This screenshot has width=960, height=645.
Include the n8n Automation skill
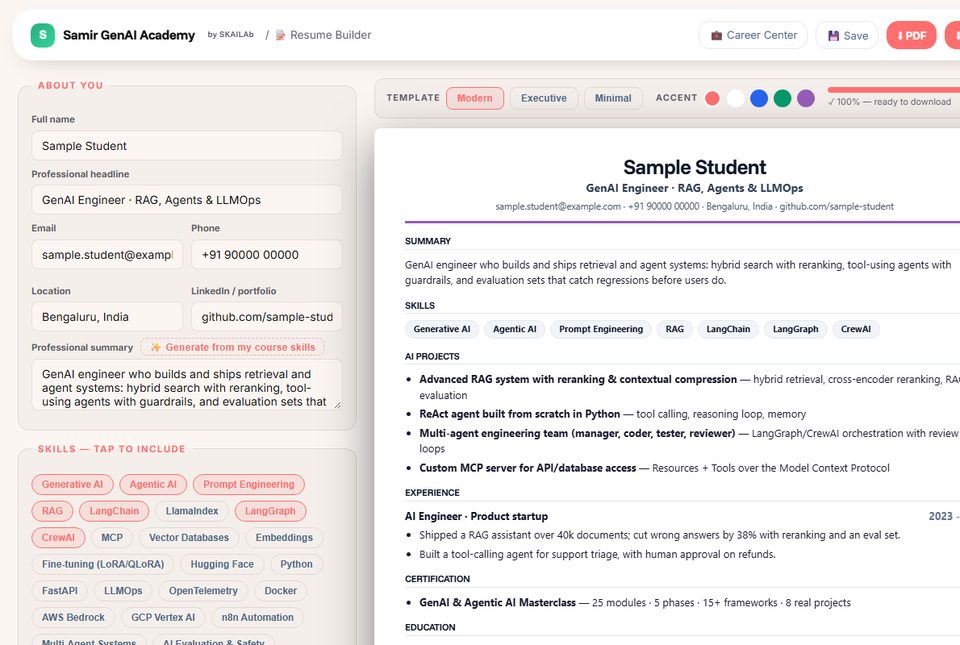pos(258,617)
